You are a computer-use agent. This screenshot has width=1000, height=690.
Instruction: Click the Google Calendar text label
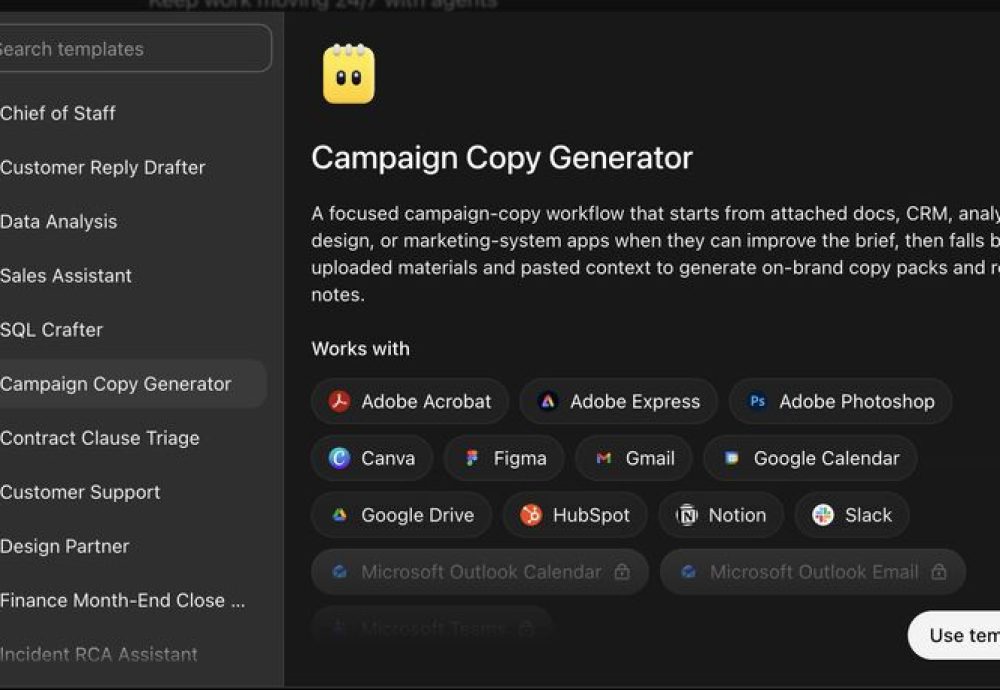click(827, 458)
